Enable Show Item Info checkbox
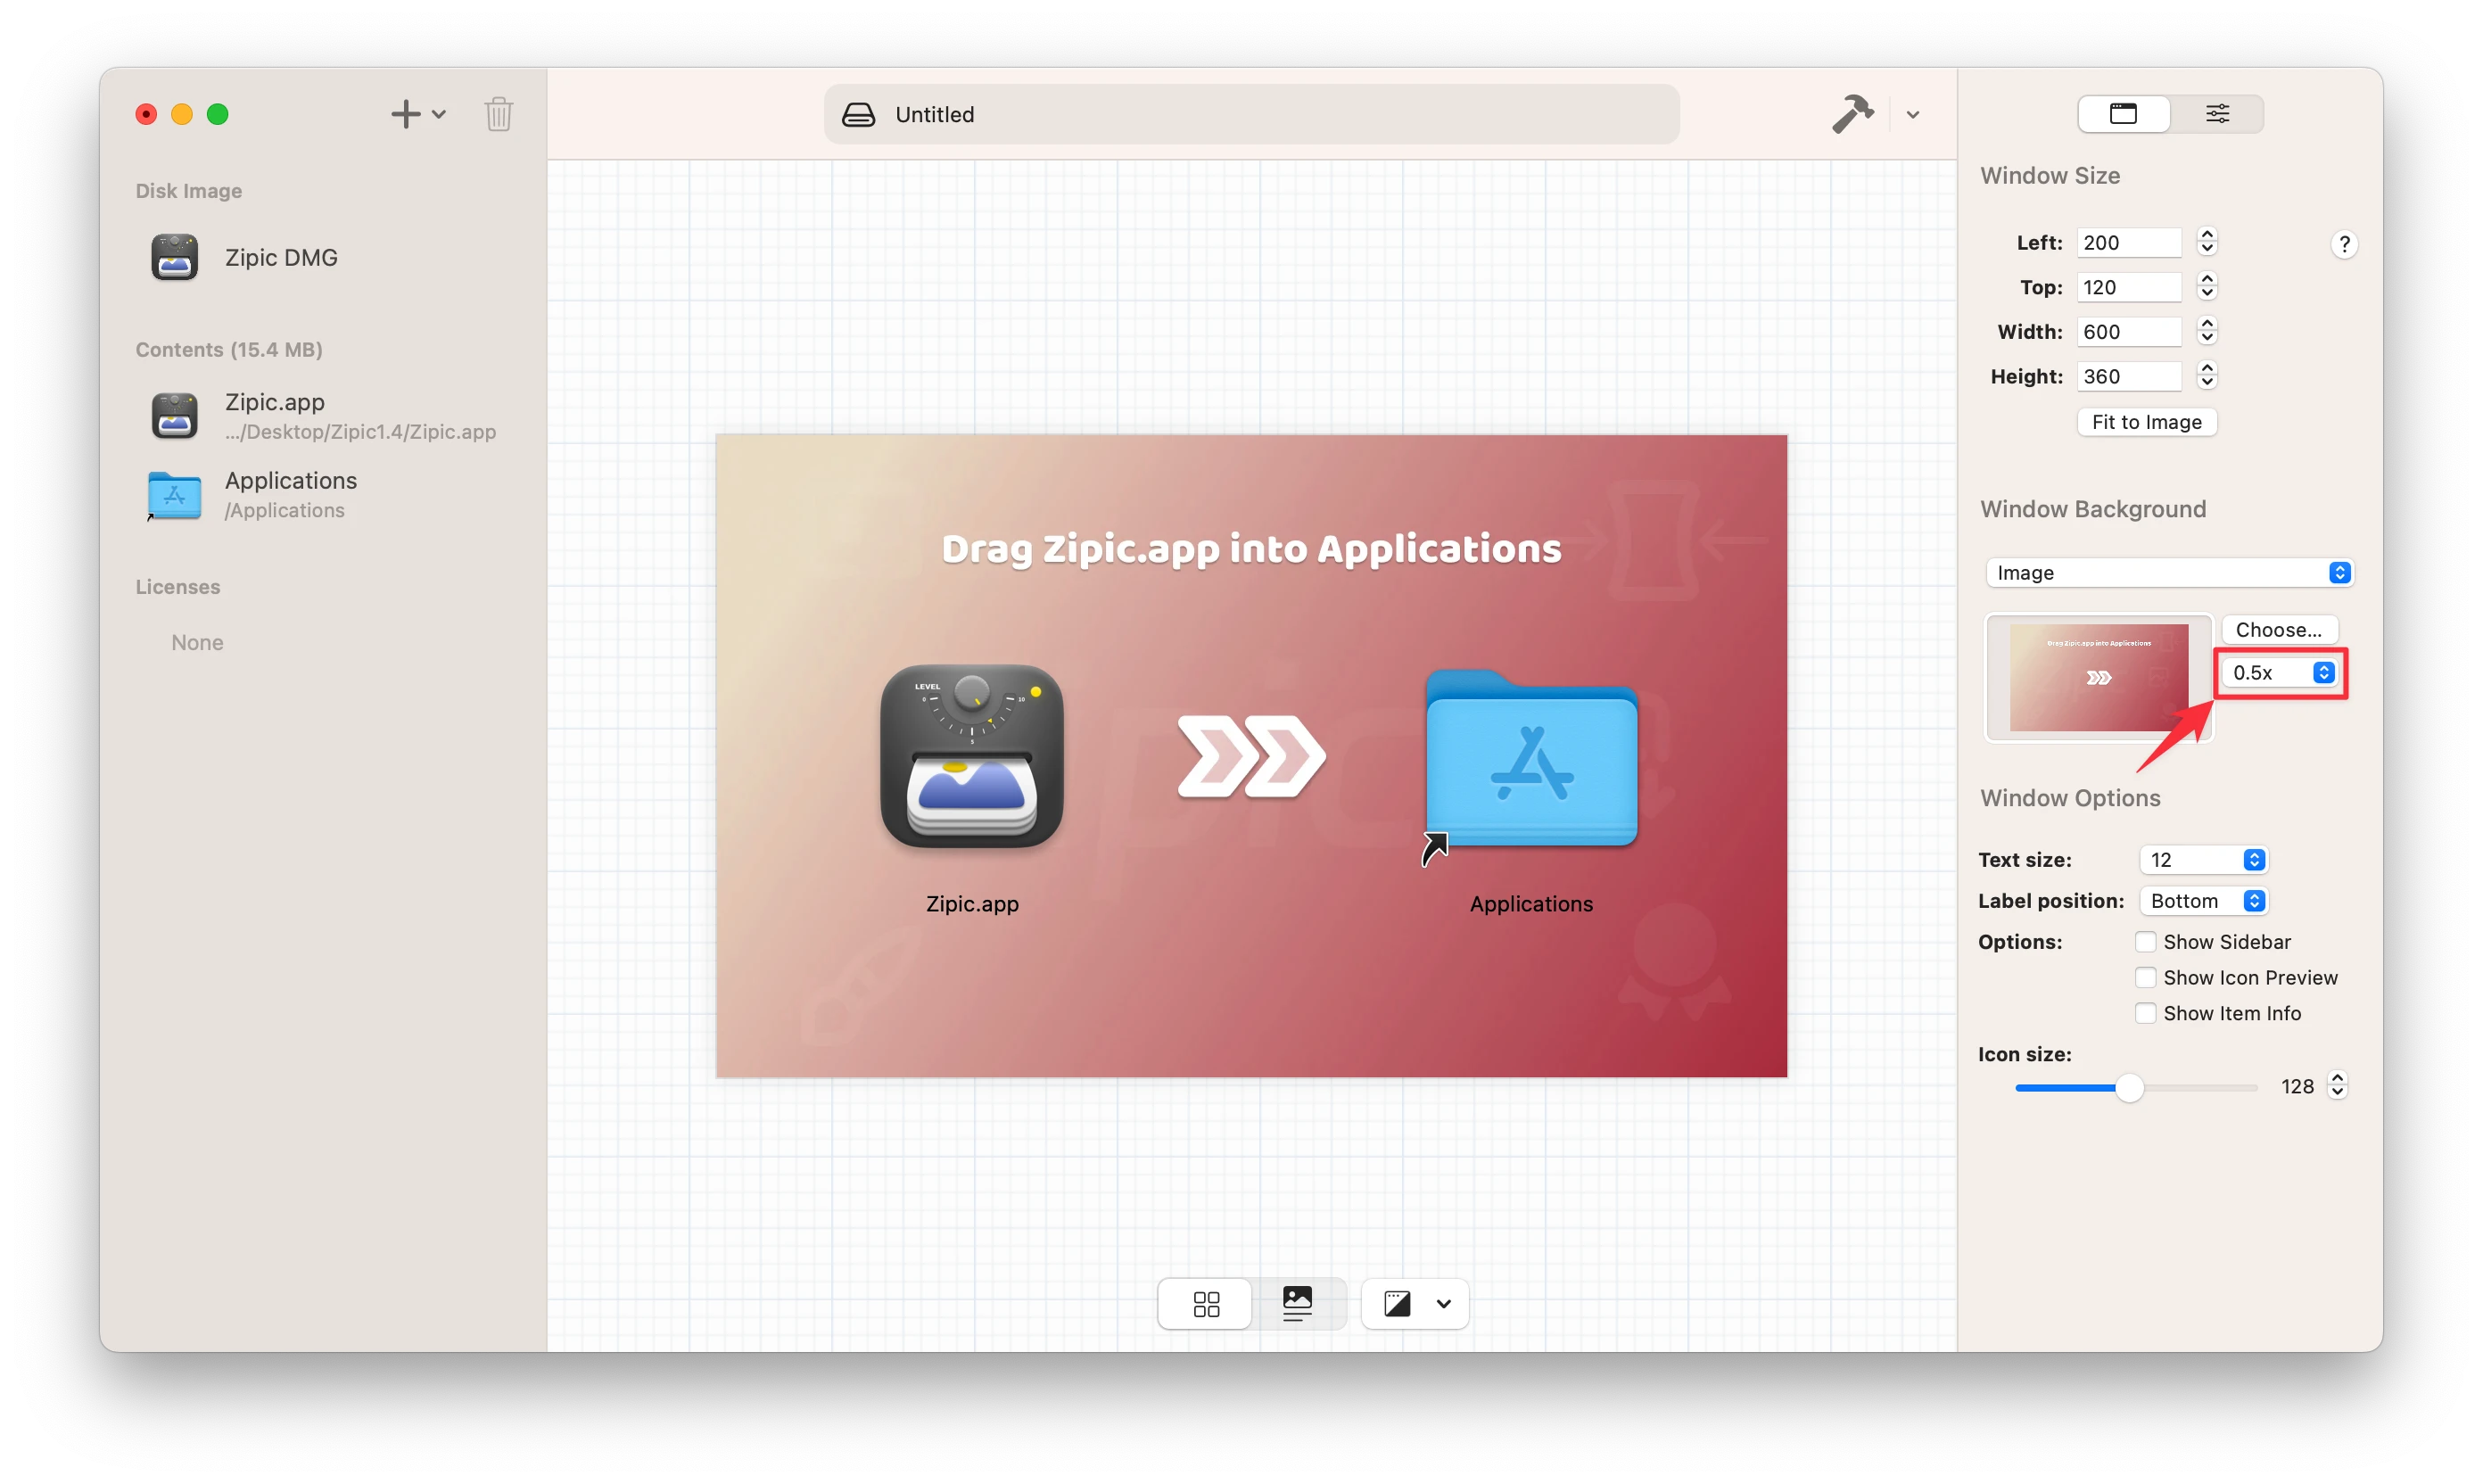 2144,1013
